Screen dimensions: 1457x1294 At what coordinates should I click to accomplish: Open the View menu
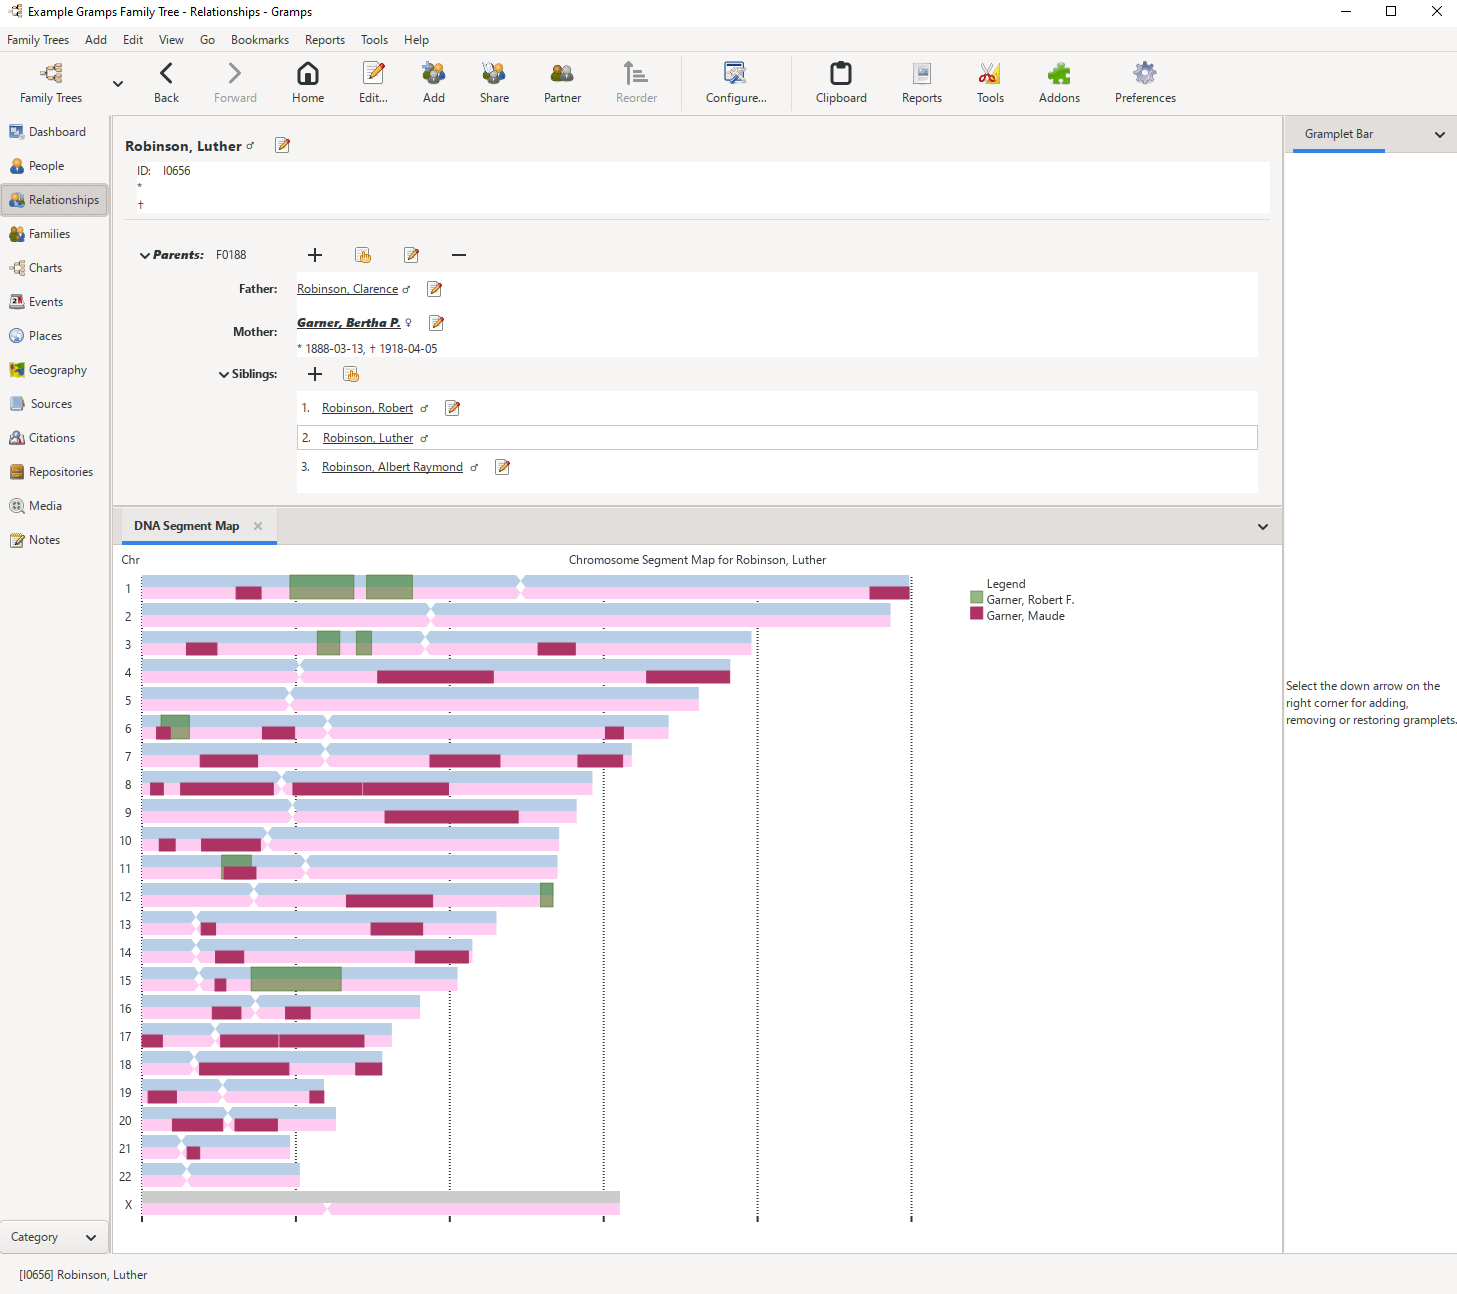[171, 40]
